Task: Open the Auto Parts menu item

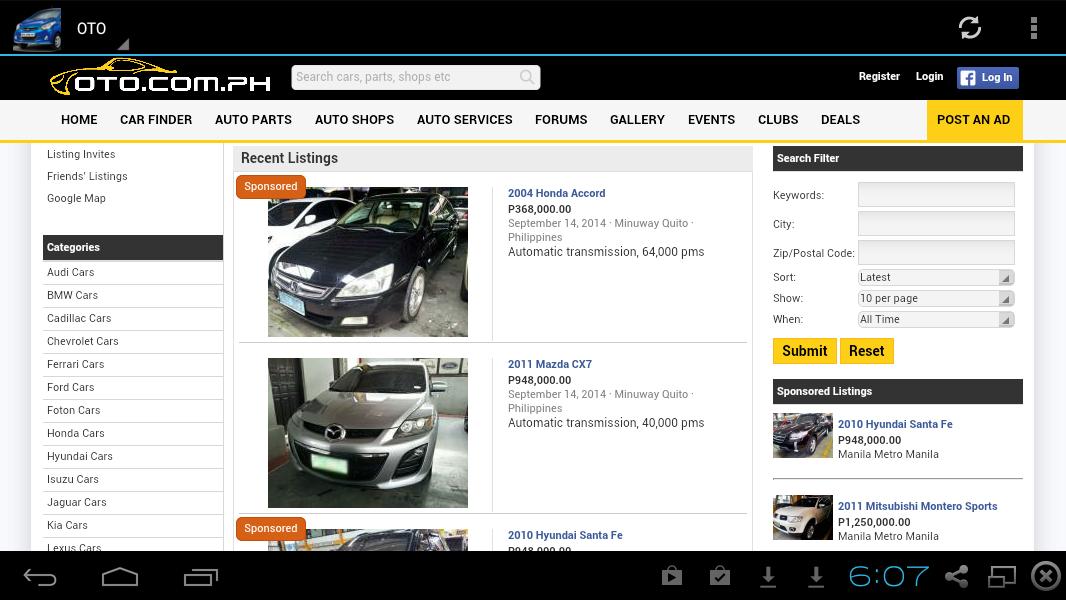Action: pos(253,120)
